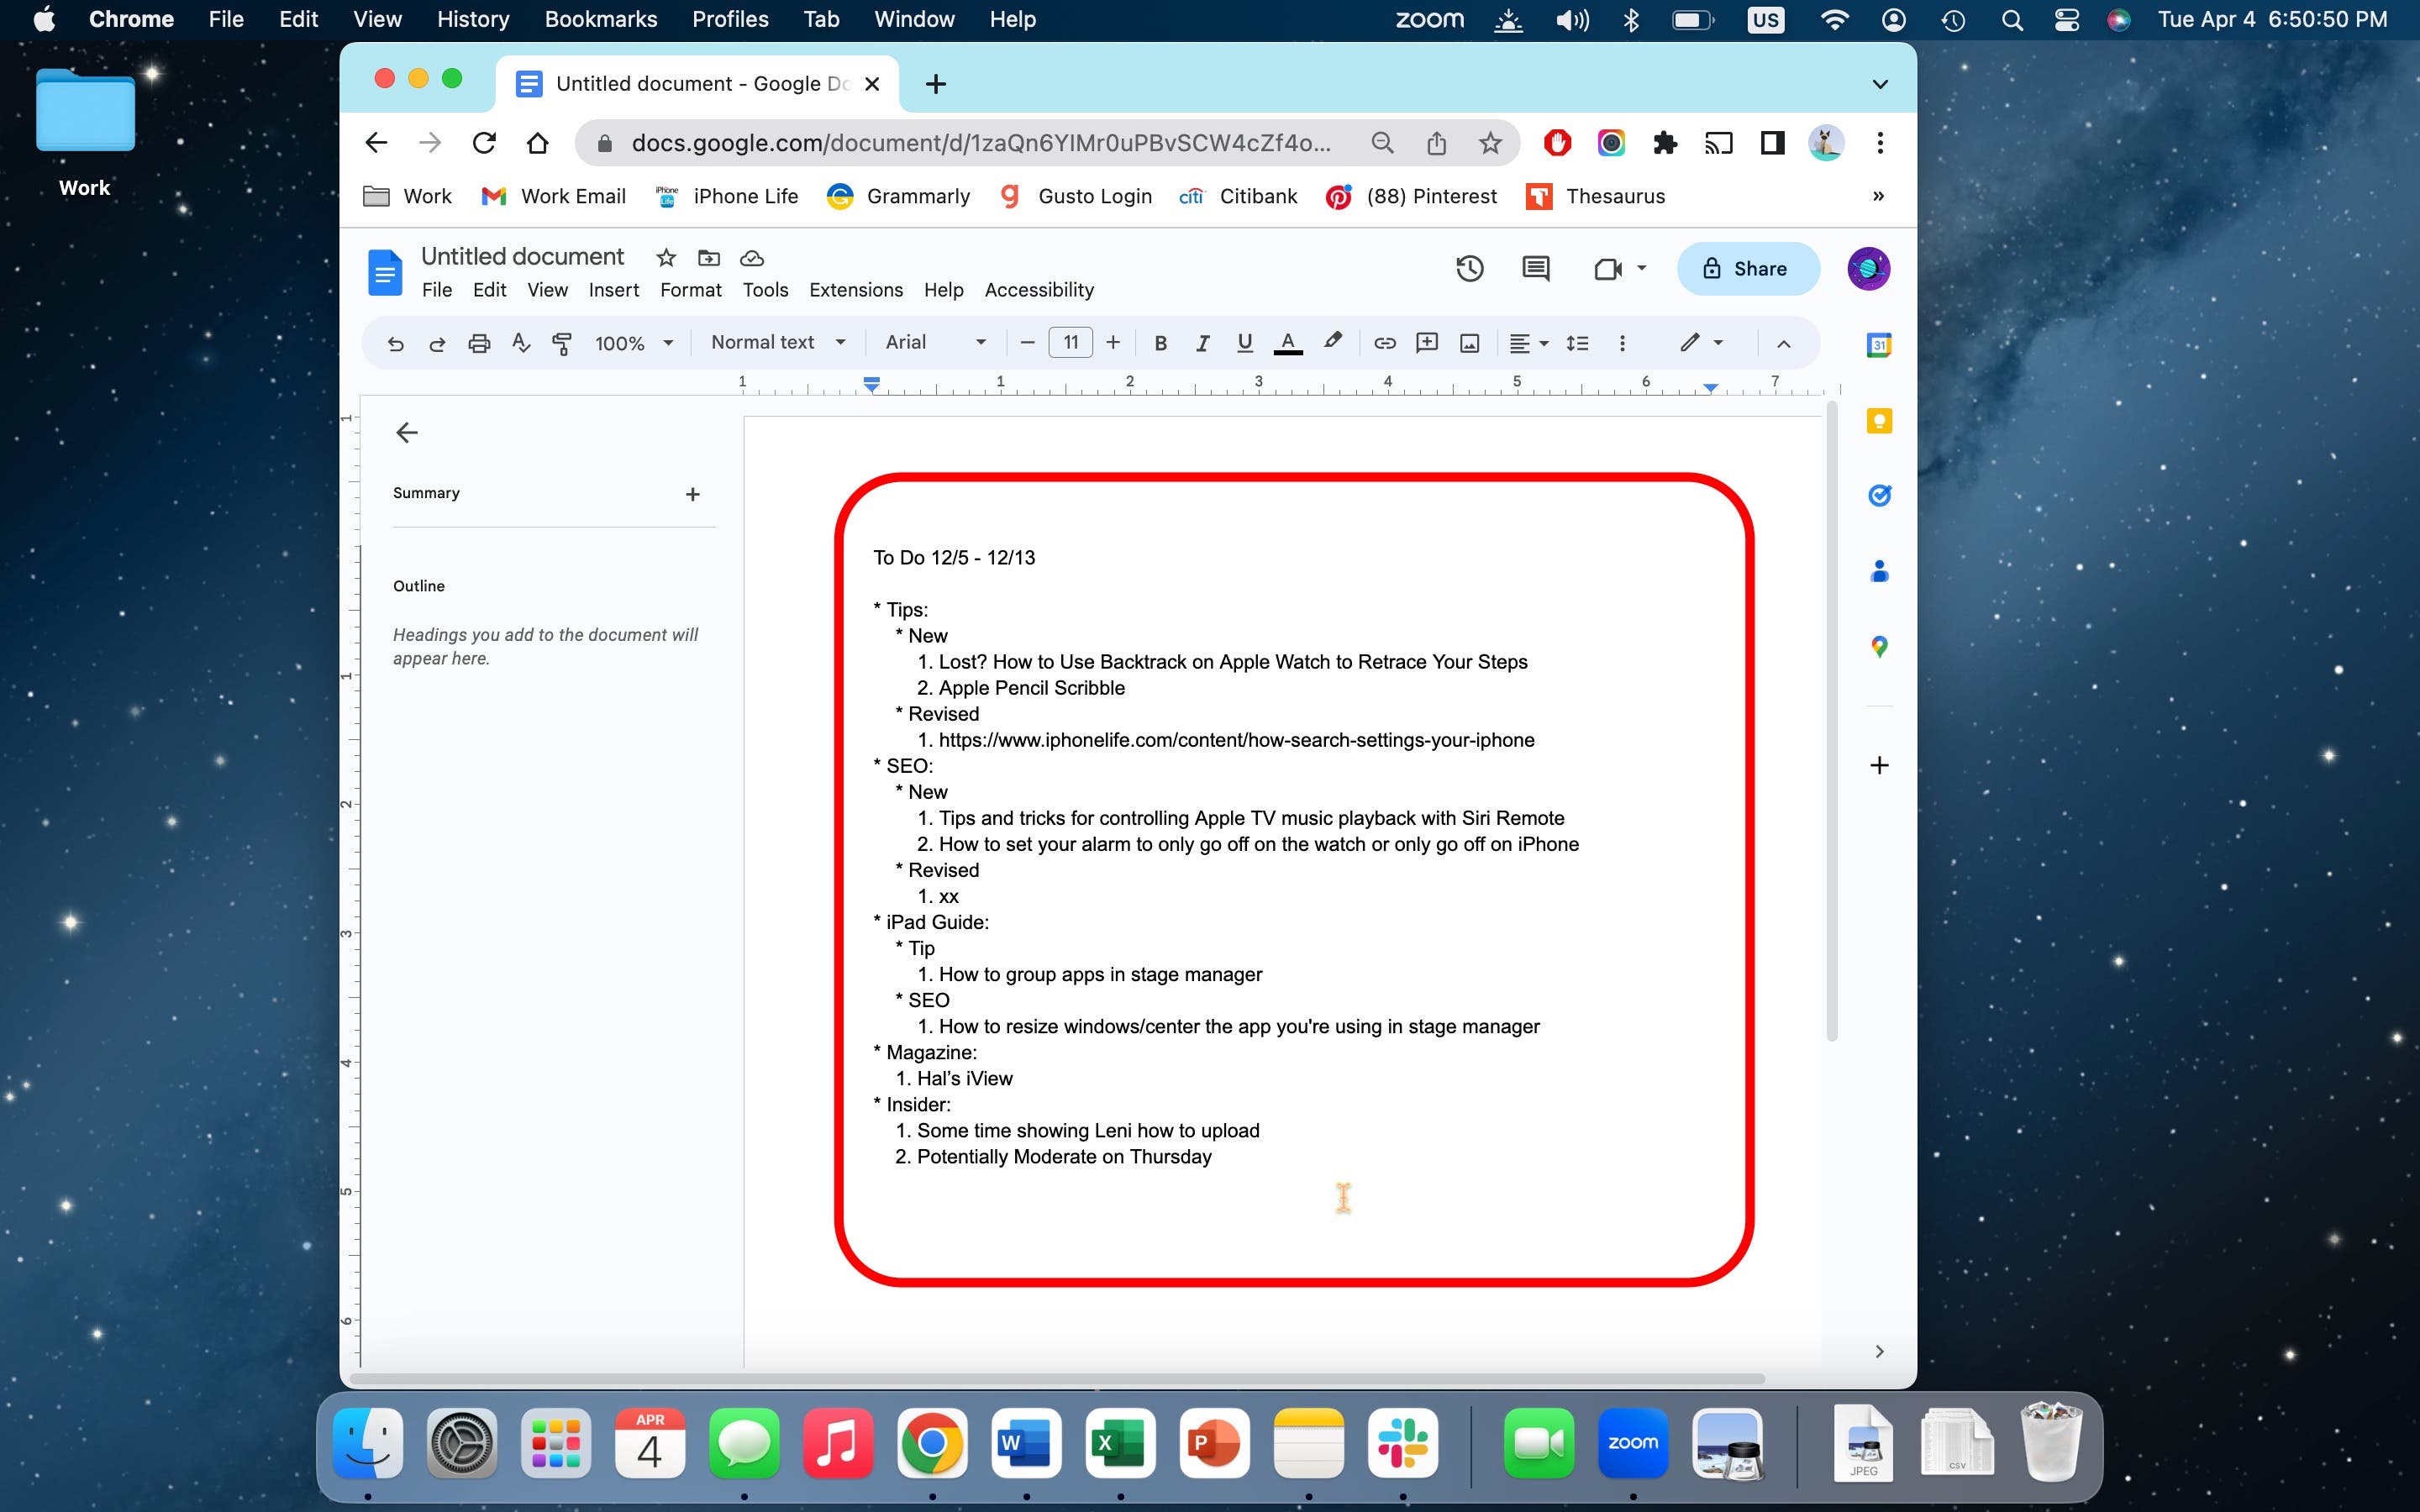Open the iPhone Life bookmark
The height and width of the screenshot is (1512, 2420).
pyautogui.click(x=728, y=196)
